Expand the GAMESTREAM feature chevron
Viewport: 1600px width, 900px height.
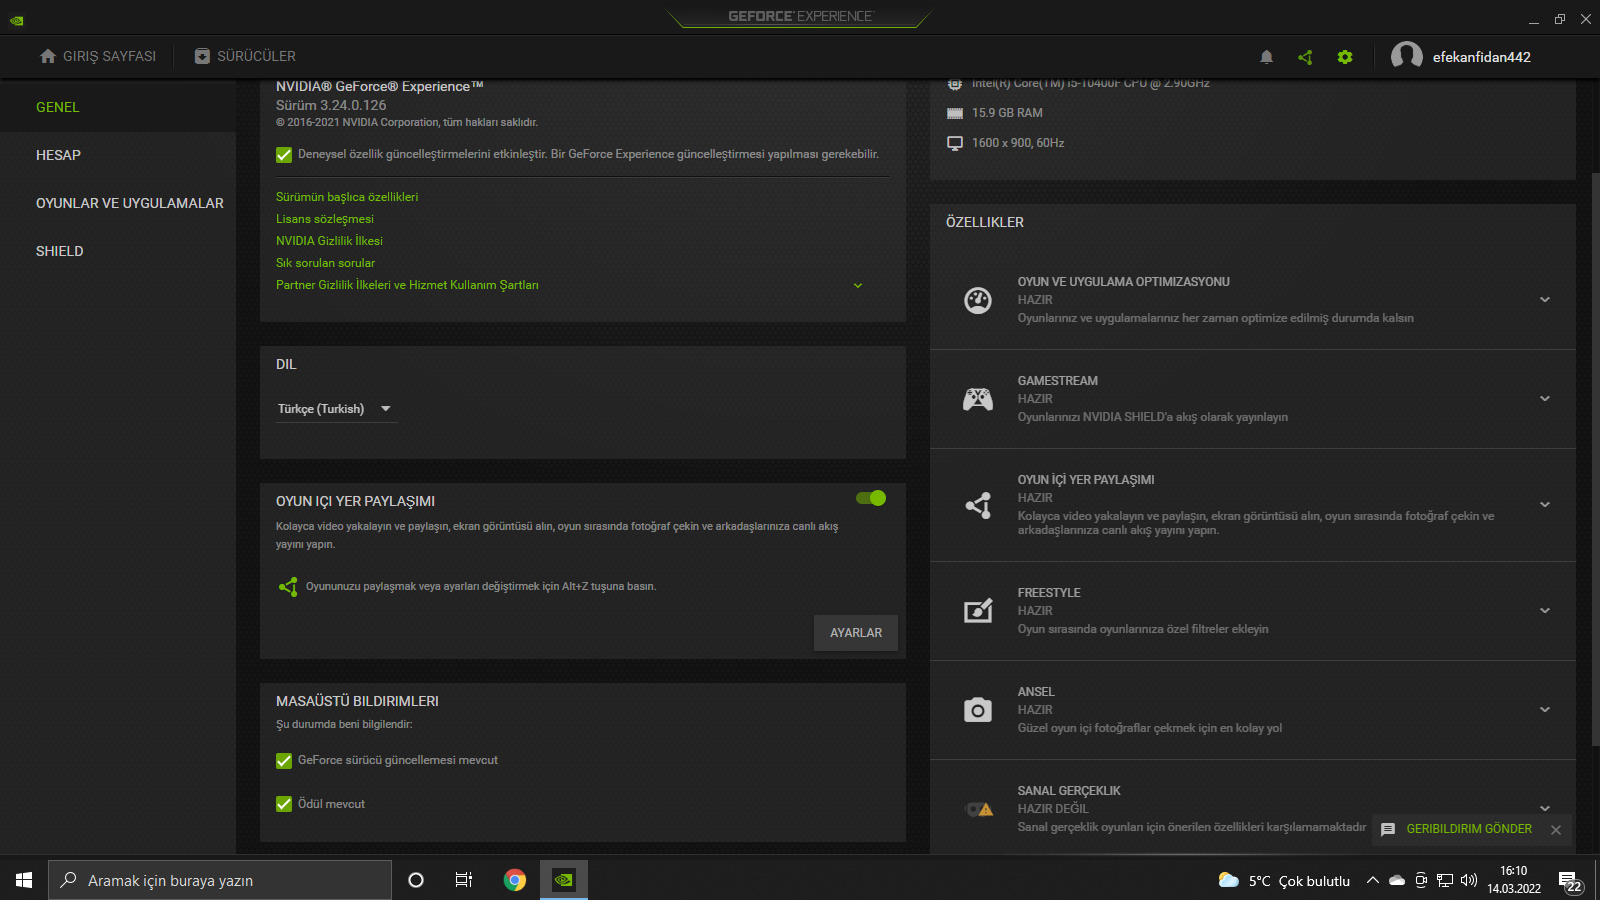[1545, 399]
